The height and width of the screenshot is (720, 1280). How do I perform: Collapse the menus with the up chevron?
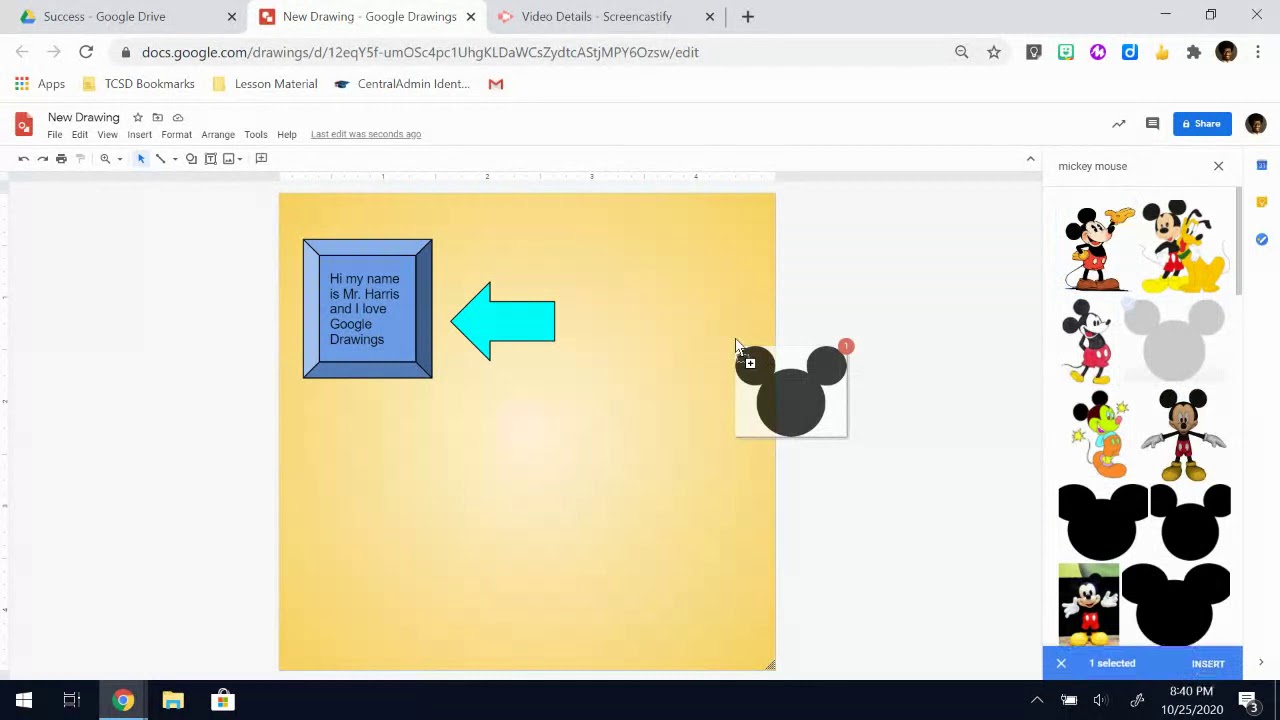[1030, 159]
